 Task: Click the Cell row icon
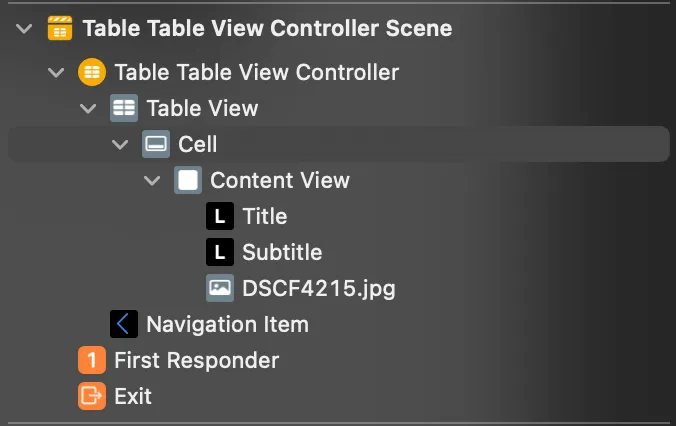156,144
